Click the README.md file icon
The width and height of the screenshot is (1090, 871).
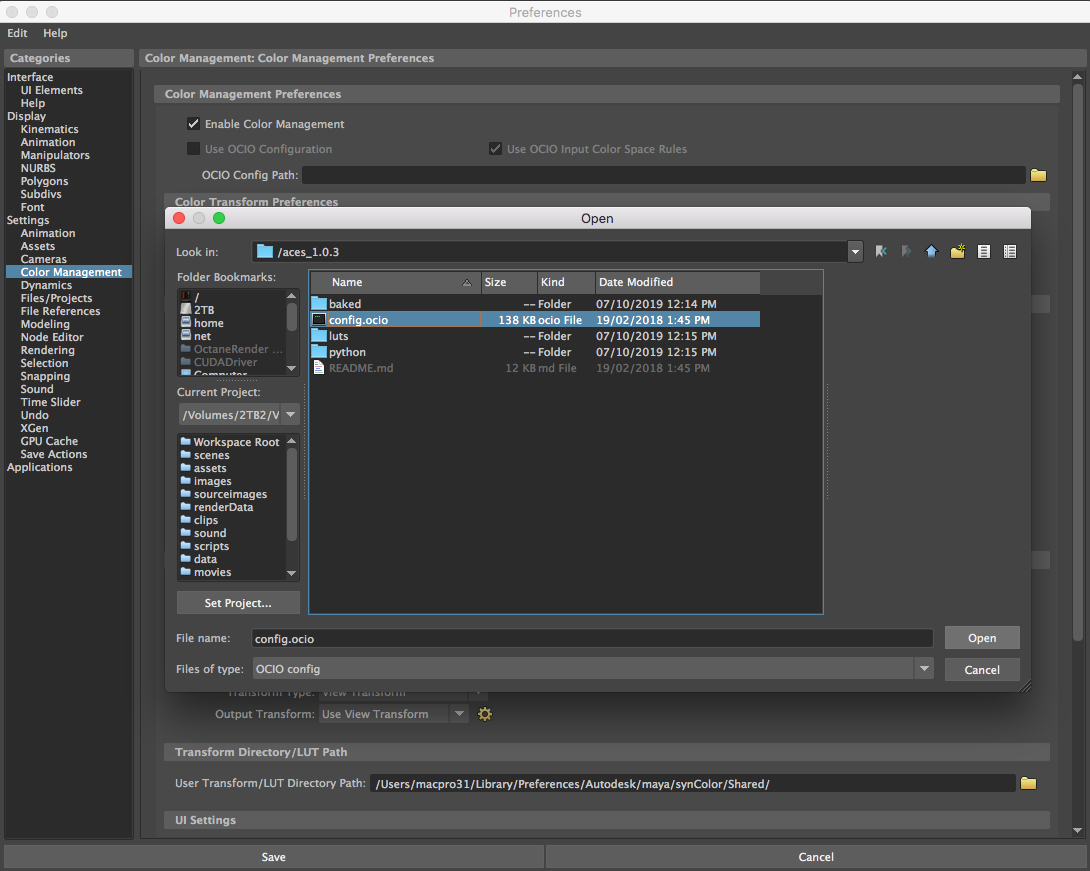[x=319, y=368]
